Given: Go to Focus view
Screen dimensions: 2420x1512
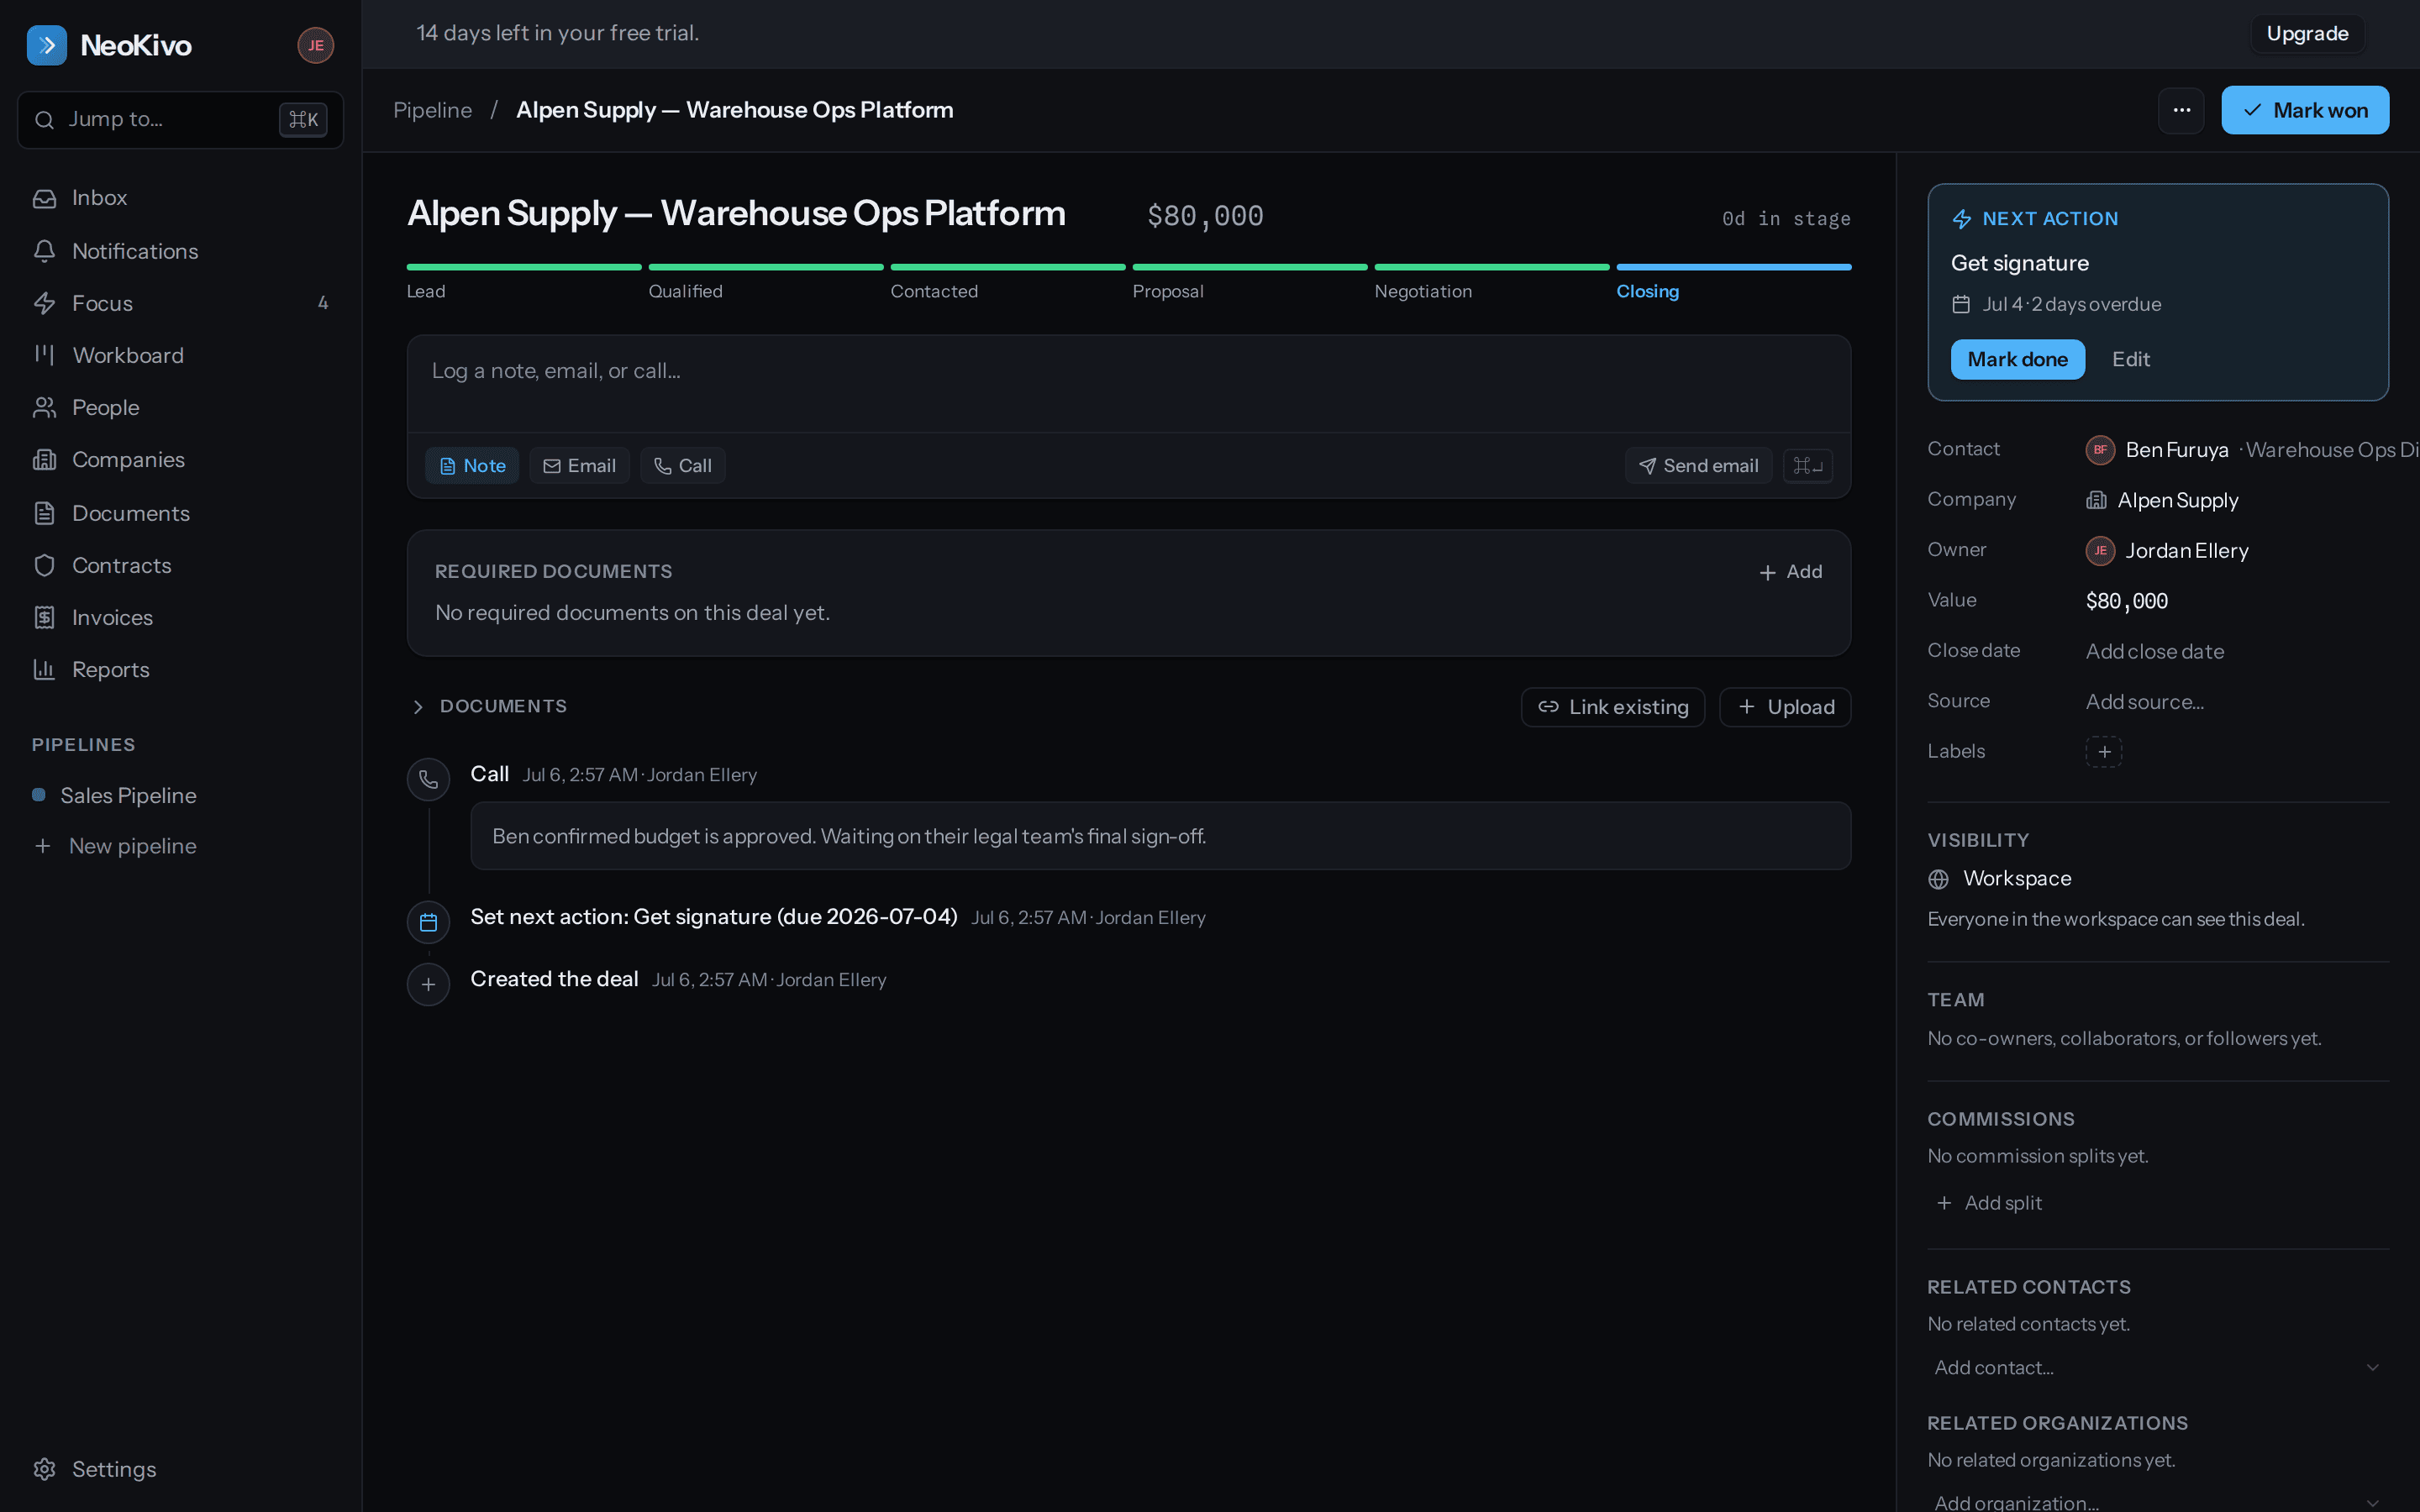Looking at the screenshot, I should (180, 303).
